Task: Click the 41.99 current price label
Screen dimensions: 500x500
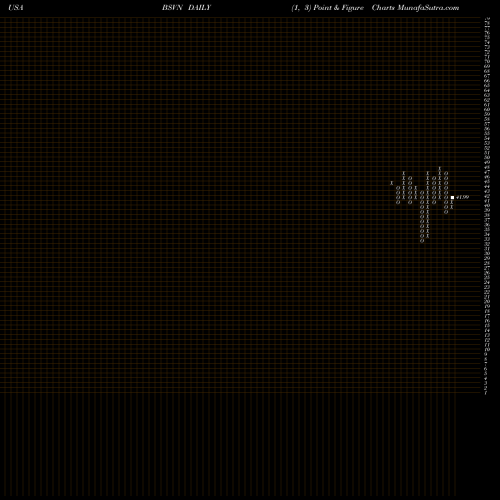Action: pos(463,197)
